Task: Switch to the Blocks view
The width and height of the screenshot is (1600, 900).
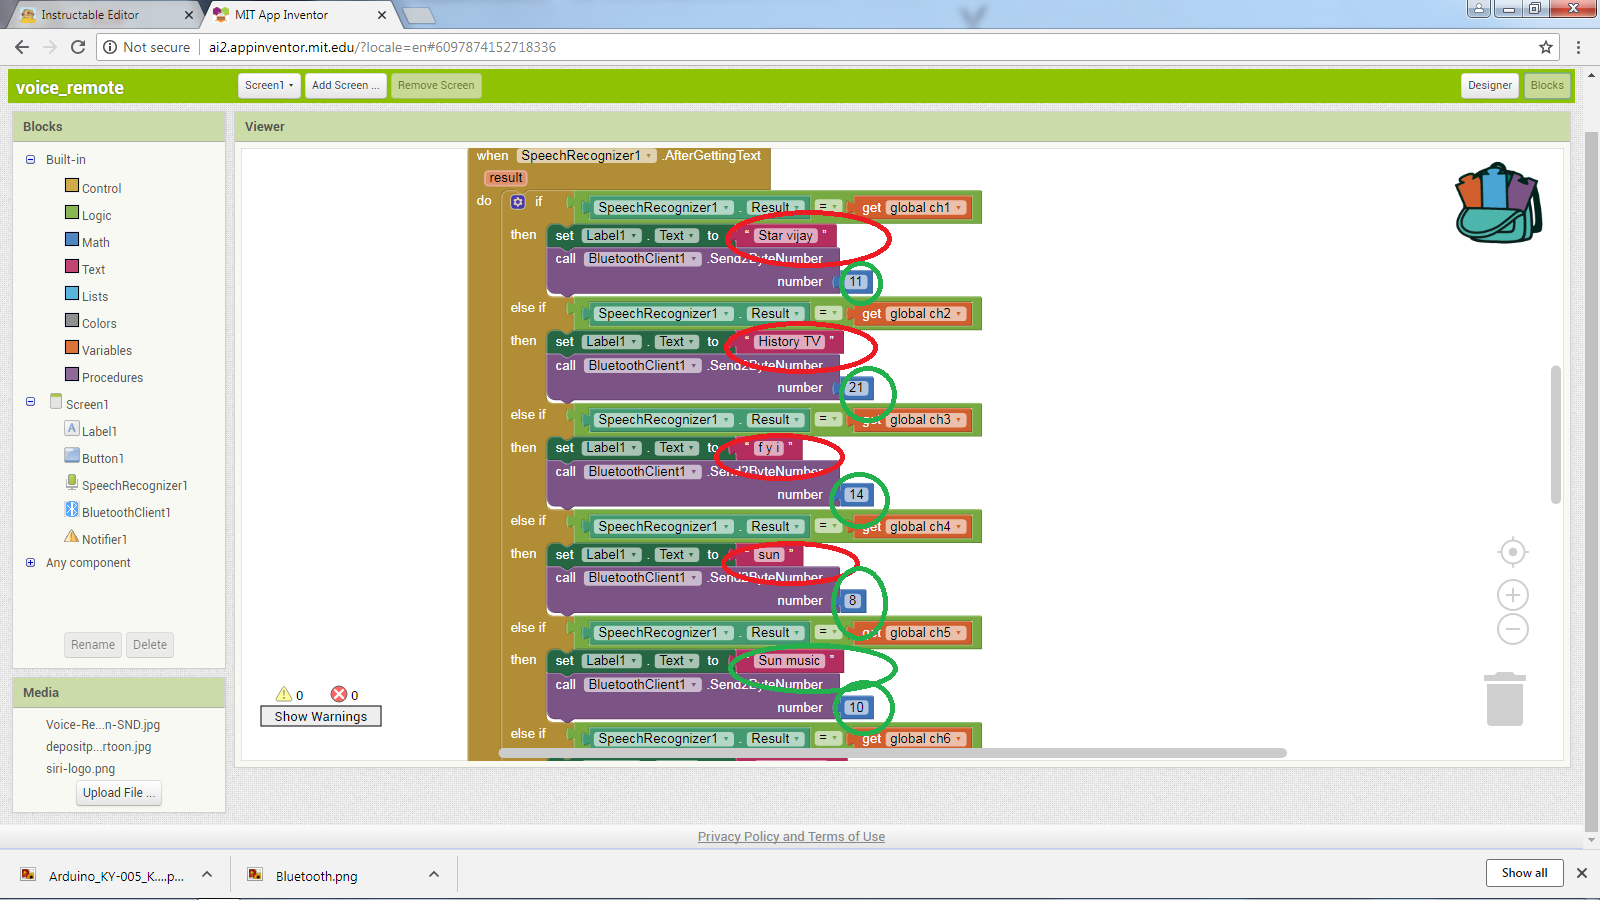Action: [x=1547, y=86]
